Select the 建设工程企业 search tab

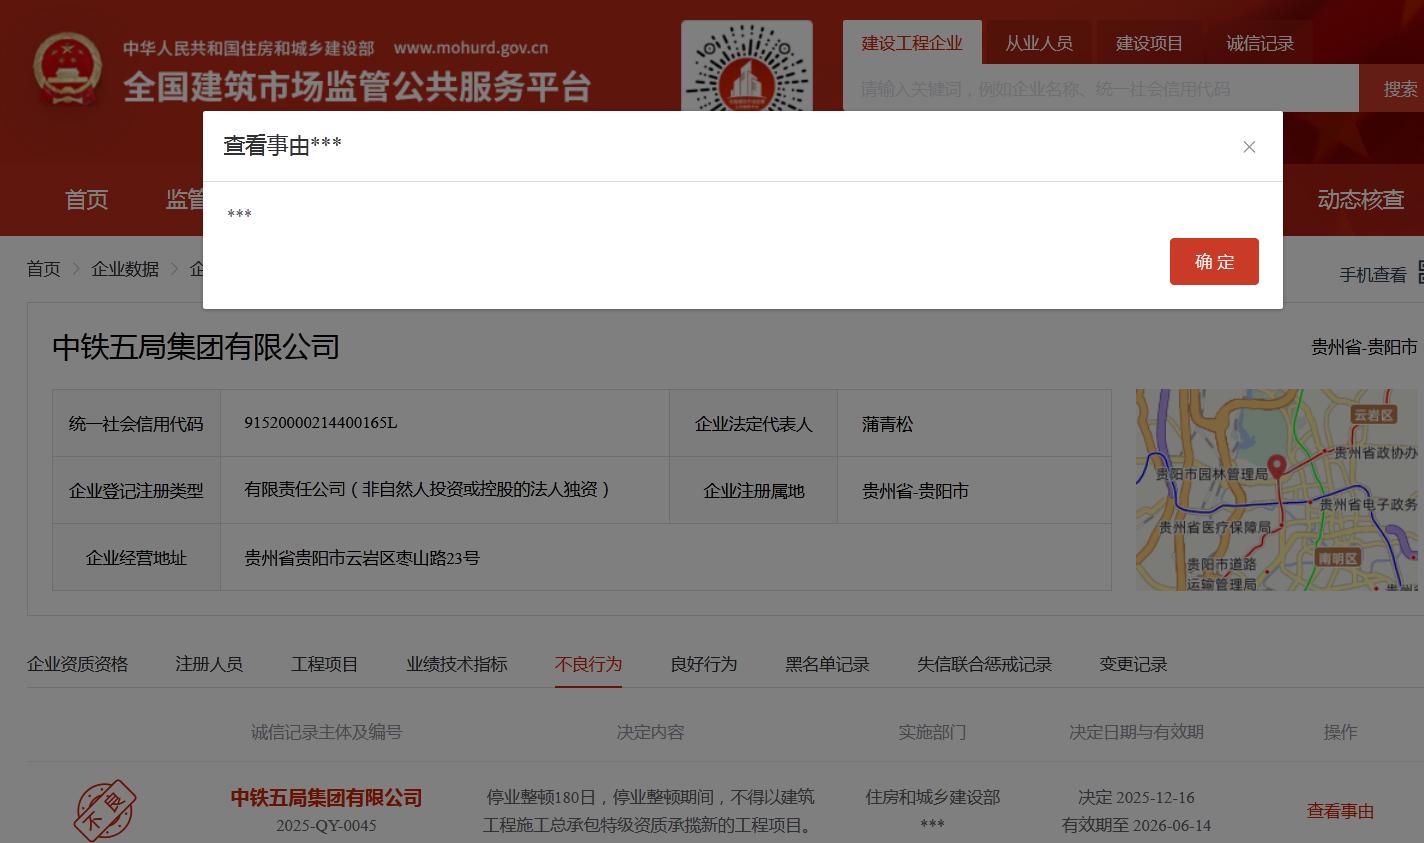912,43
